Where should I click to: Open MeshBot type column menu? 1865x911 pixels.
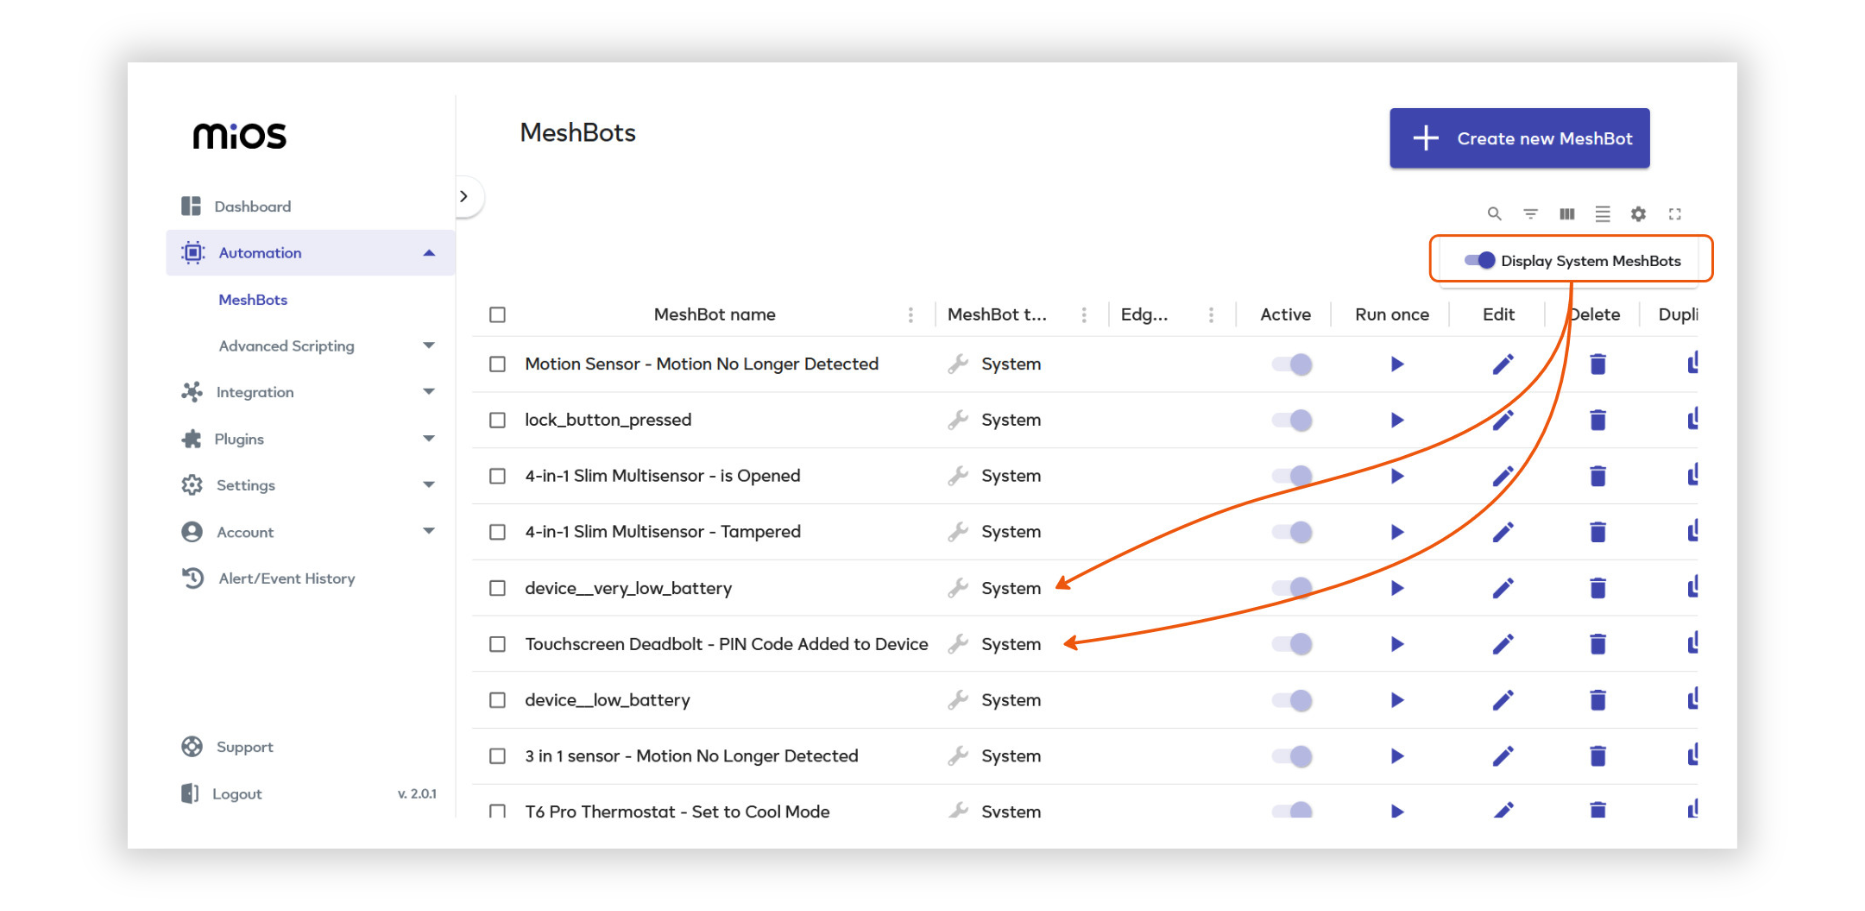pos(1084,315)
